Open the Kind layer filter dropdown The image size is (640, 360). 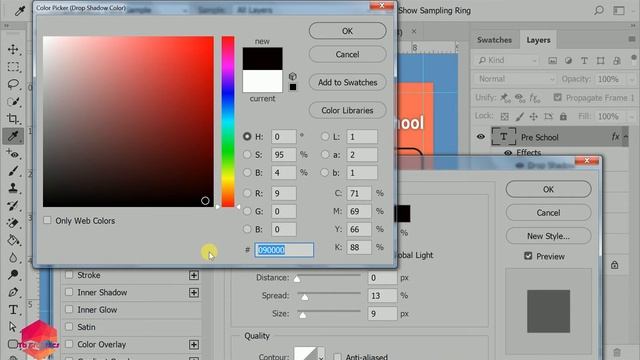[507, 60]
